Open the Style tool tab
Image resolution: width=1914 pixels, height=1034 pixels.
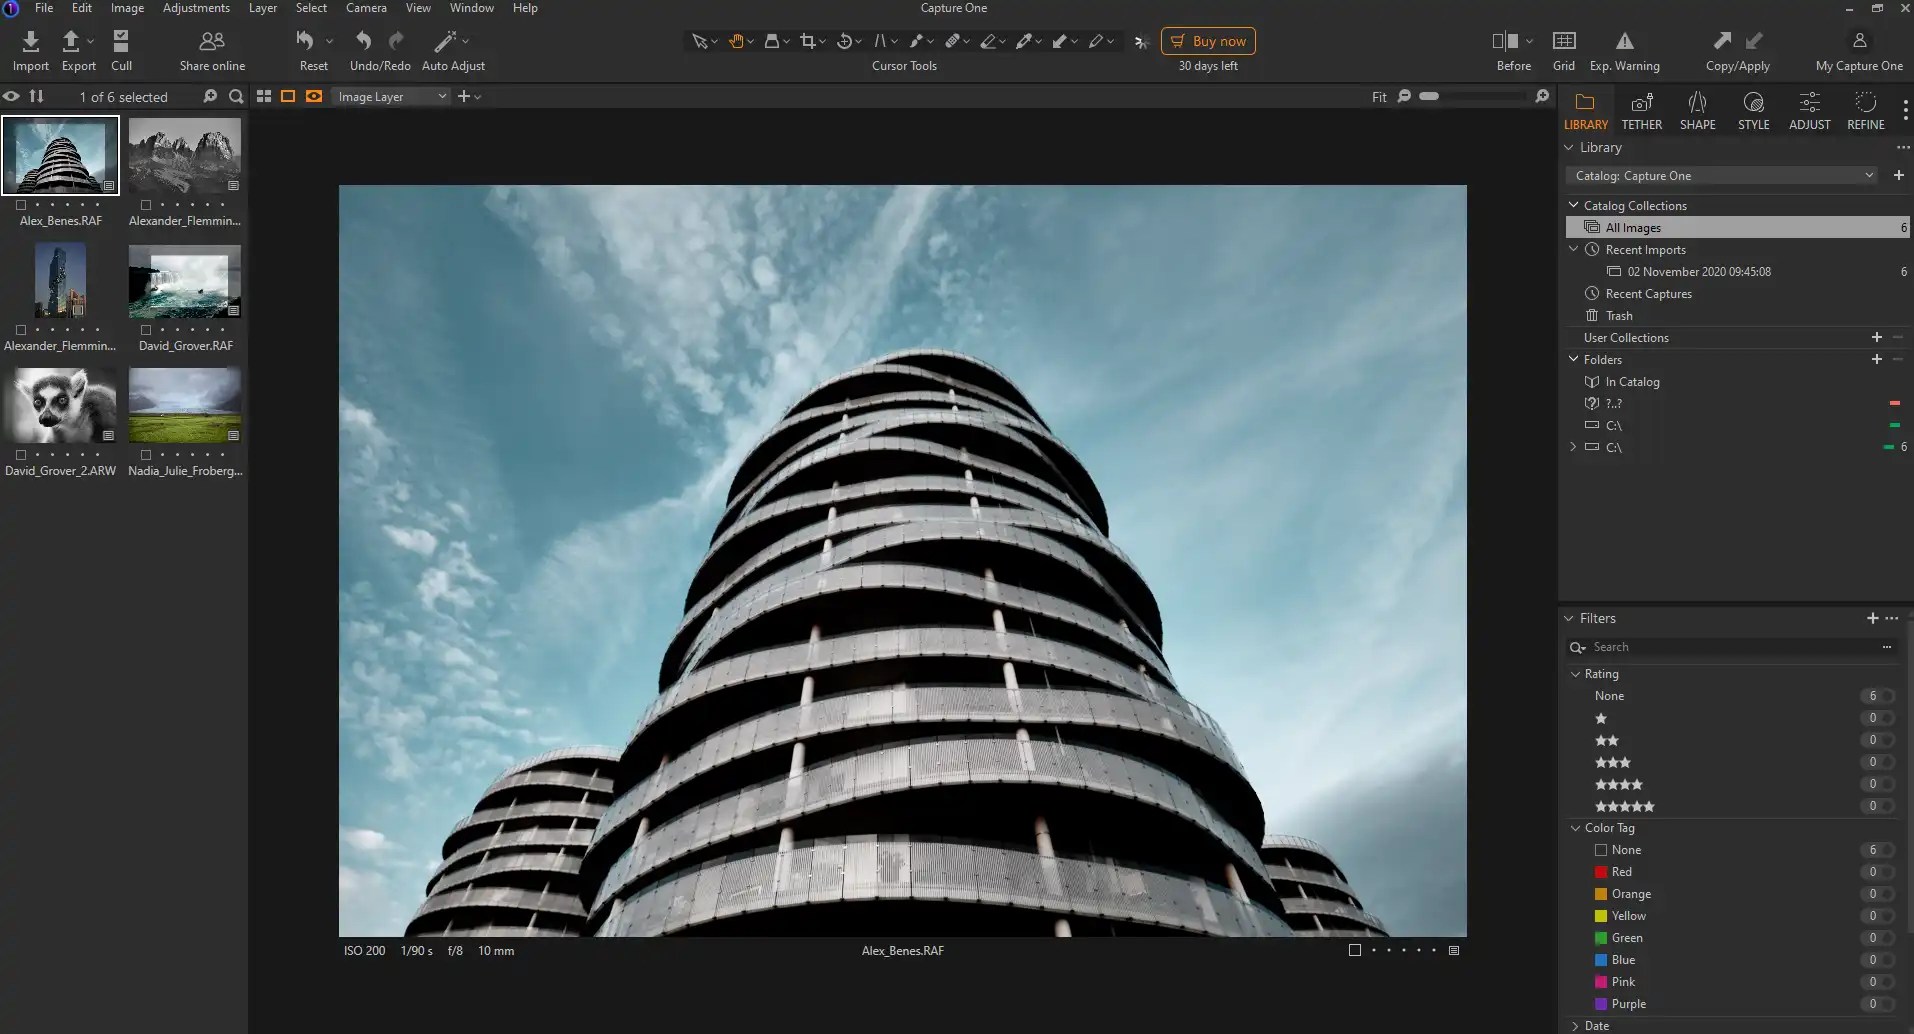[x=1753, y=109]
